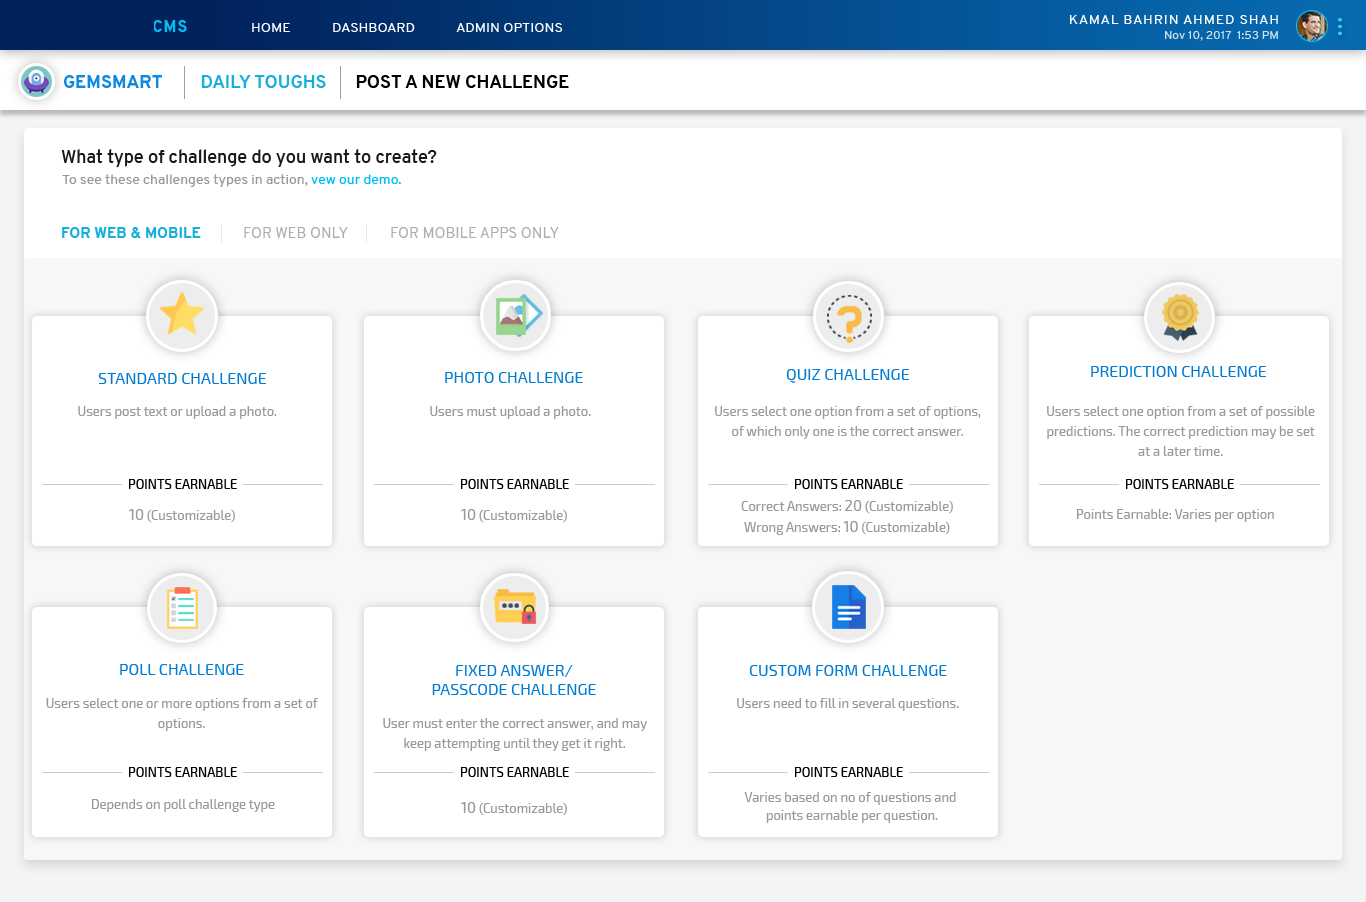This screenshot has height=902, width=1366.
Task: Click the Custom Form document icon
Action: [x=848, y=607]
